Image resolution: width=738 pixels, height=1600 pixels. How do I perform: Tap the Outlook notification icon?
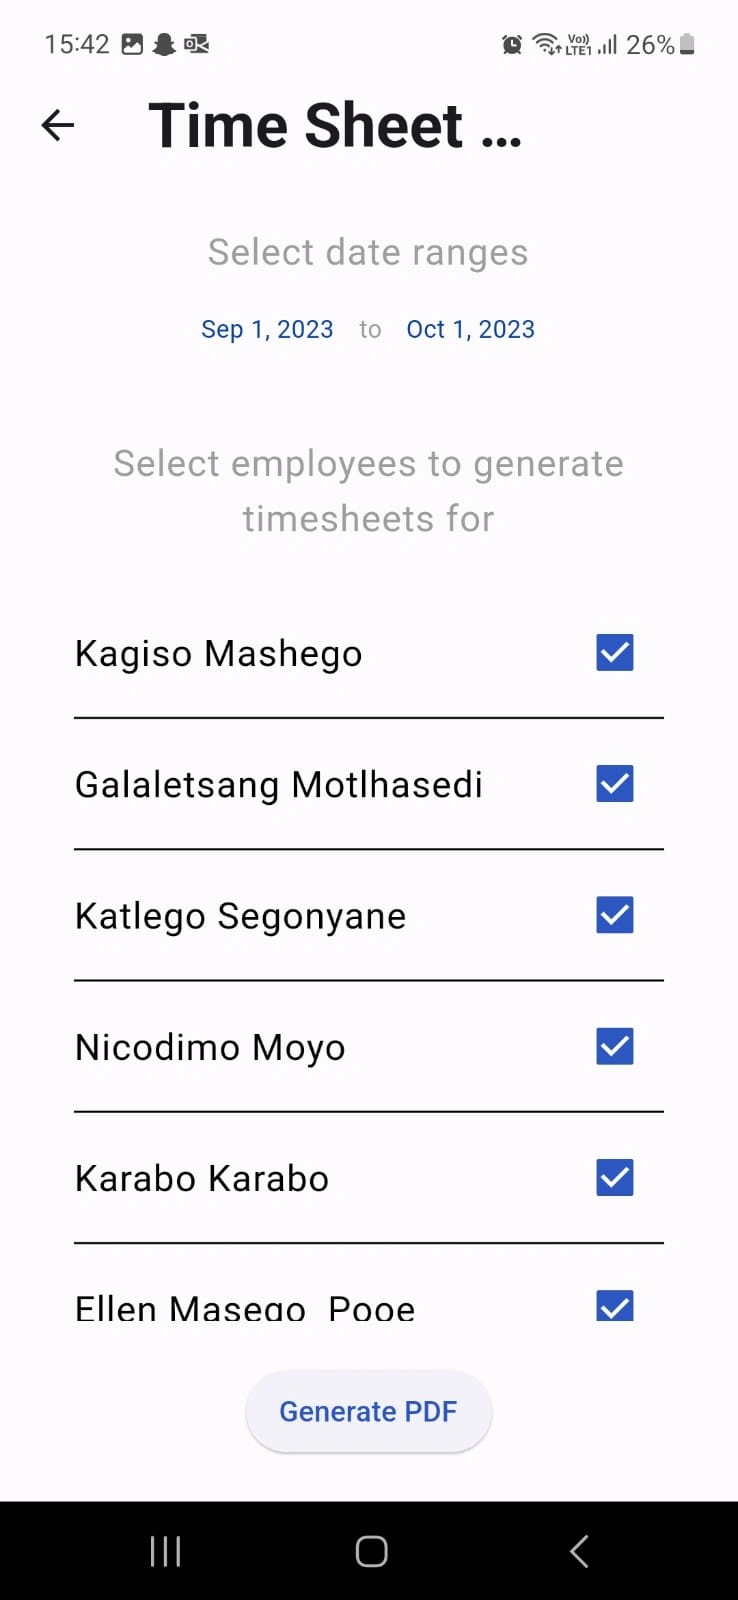[197, 44]
